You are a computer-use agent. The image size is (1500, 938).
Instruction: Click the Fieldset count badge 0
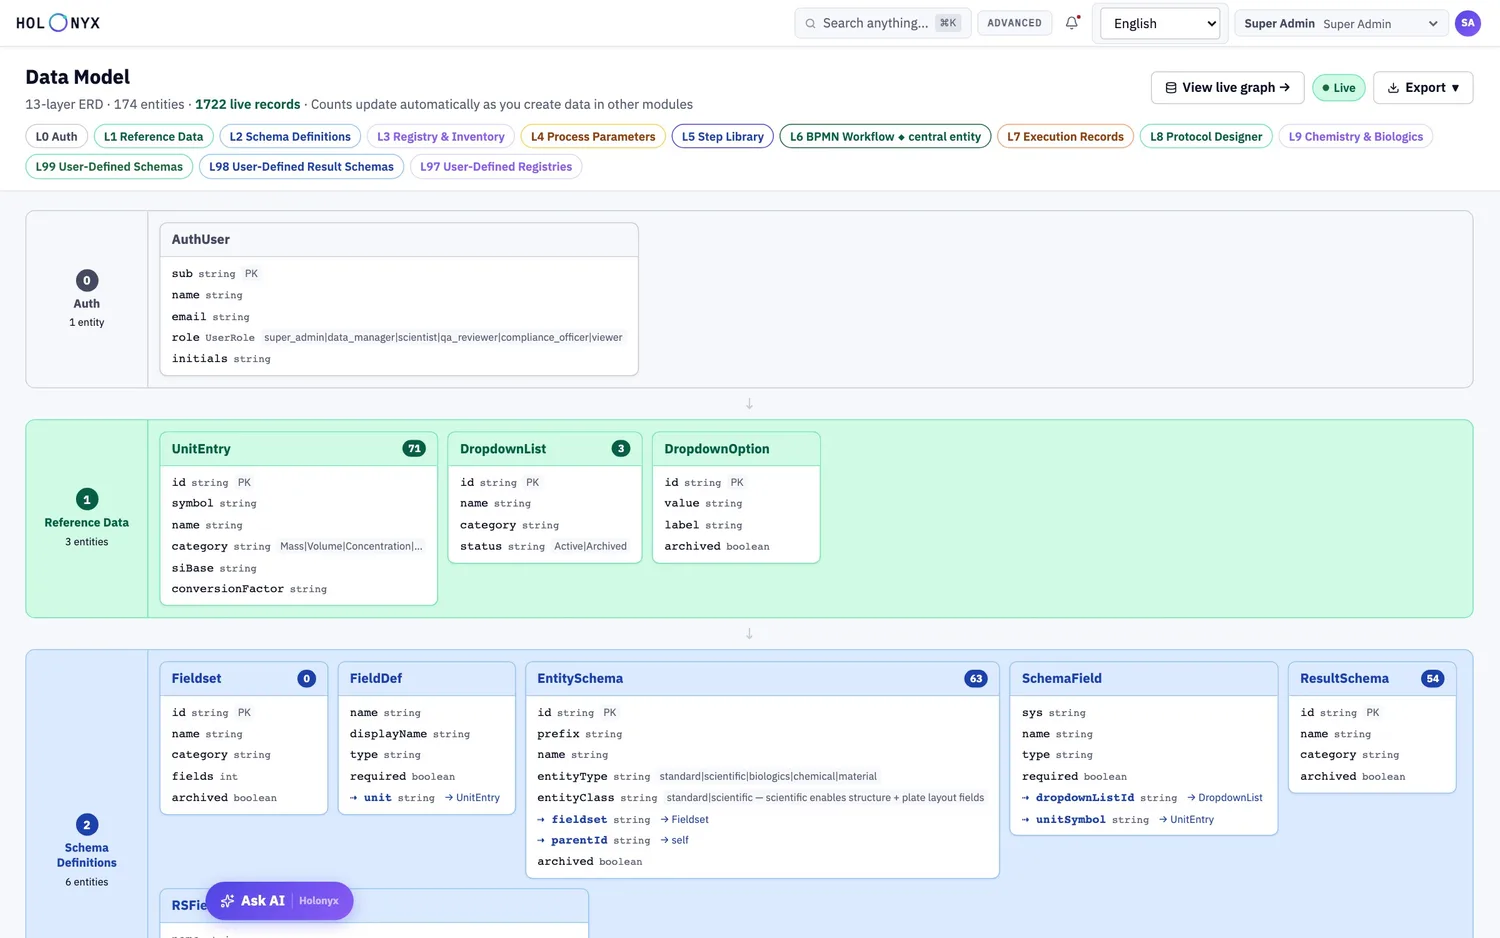(x=307, y=679)
